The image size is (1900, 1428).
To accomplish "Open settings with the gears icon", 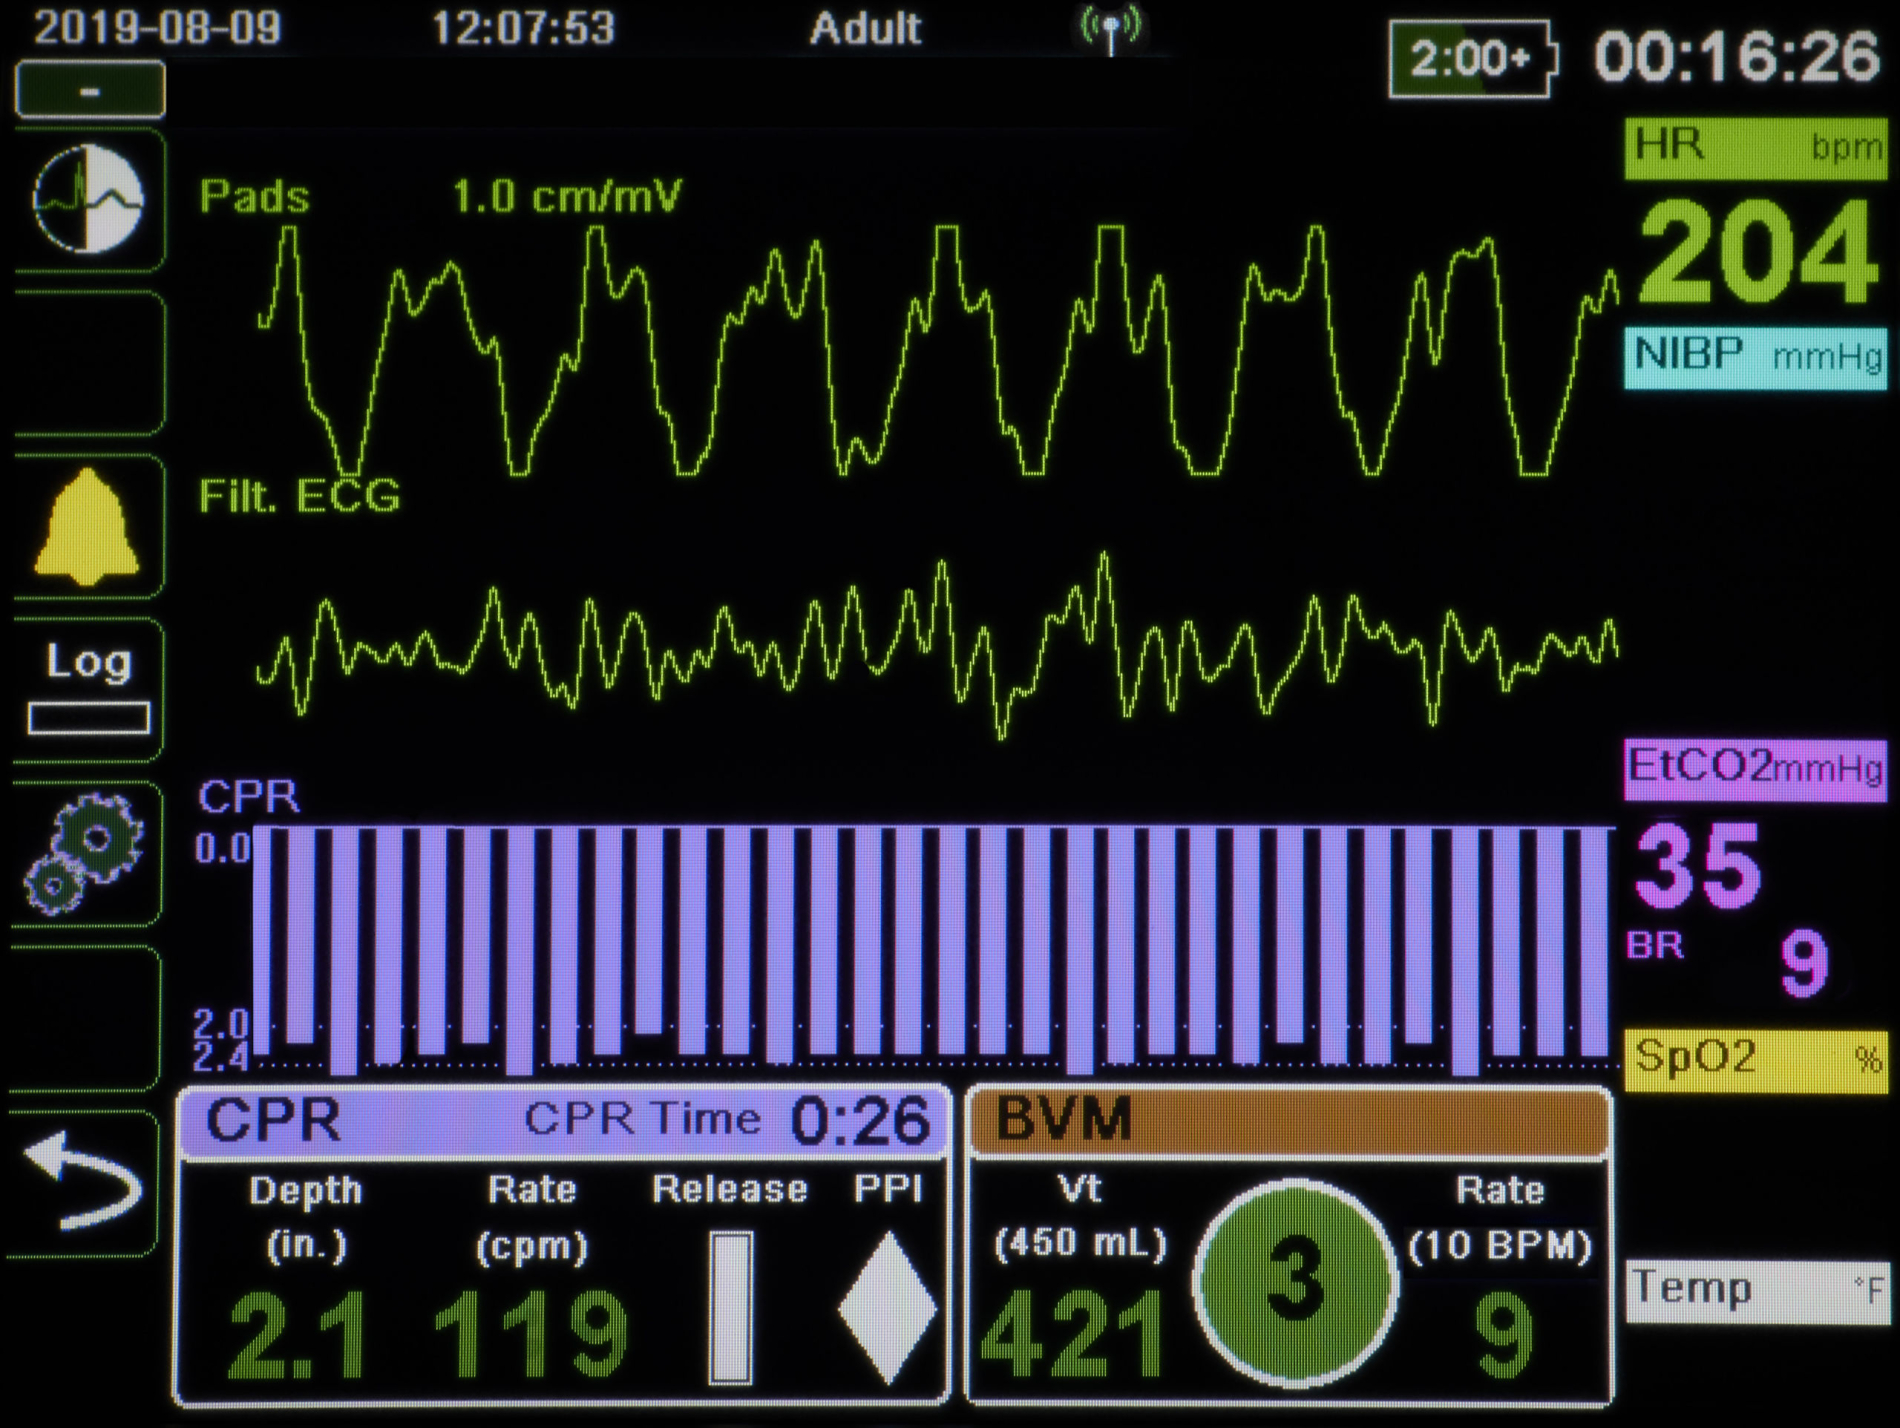I will [85, 852].
